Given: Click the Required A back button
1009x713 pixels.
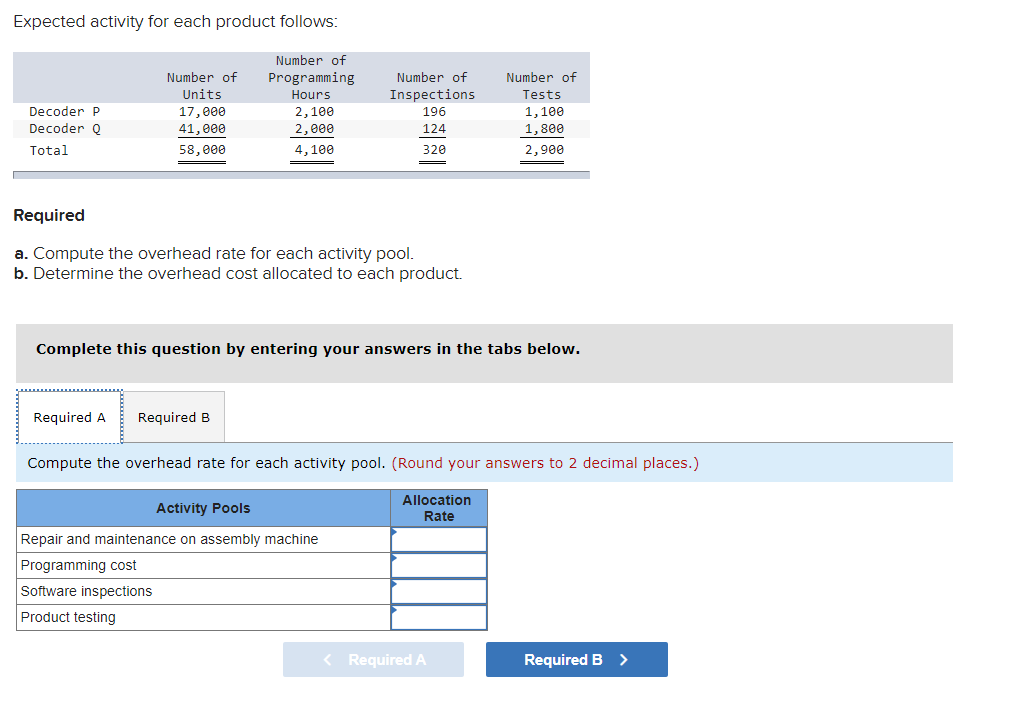Looking at the screenshot, I should pos(373,659).
